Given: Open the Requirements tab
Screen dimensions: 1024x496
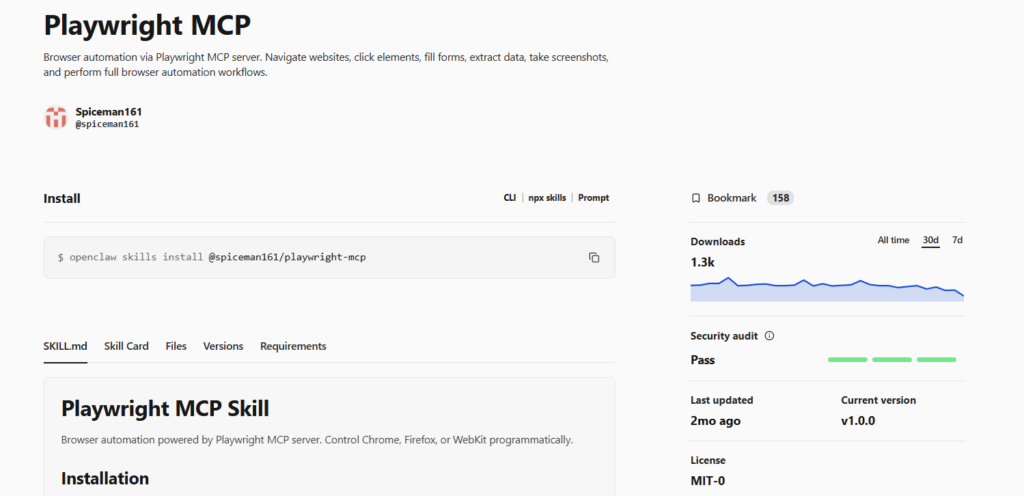Looking at the screenshot, I should click(293, 346).
